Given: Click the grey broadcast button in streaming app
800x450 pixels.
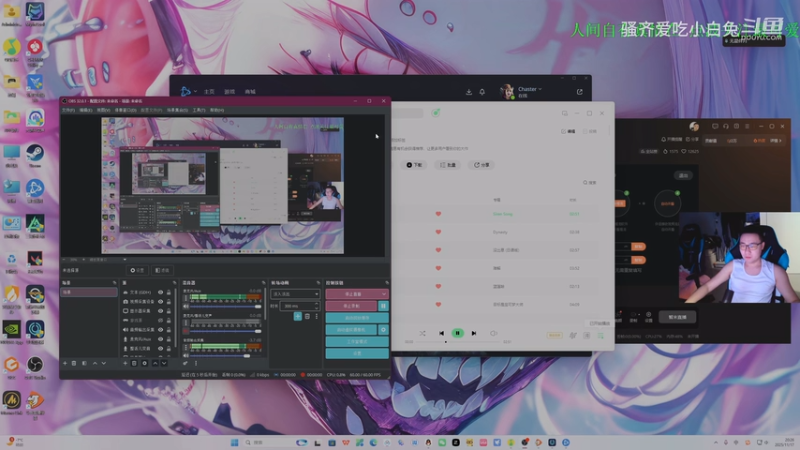Looking at the screenshot, I should (x=677, y=317).
